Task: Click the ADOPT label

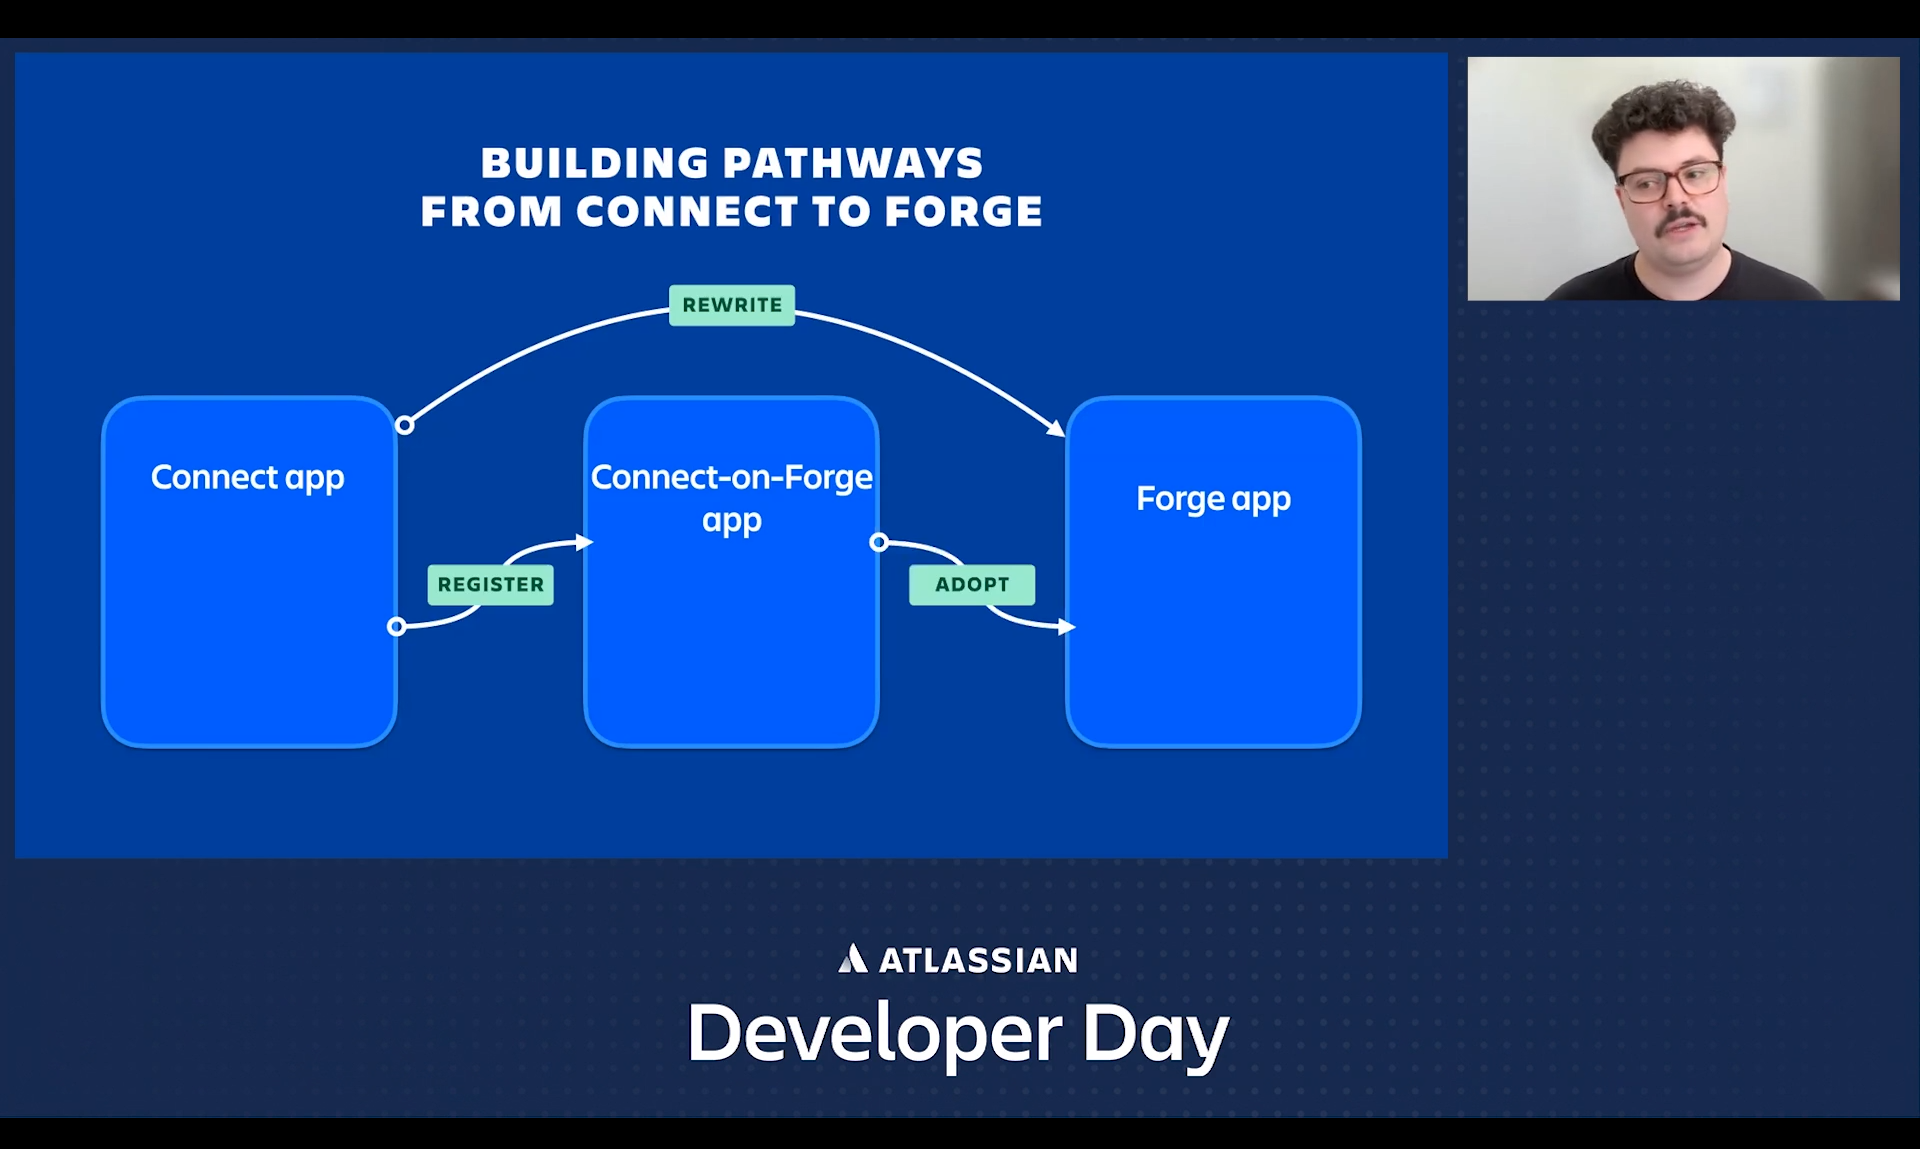Action: [x=972, y=585]
